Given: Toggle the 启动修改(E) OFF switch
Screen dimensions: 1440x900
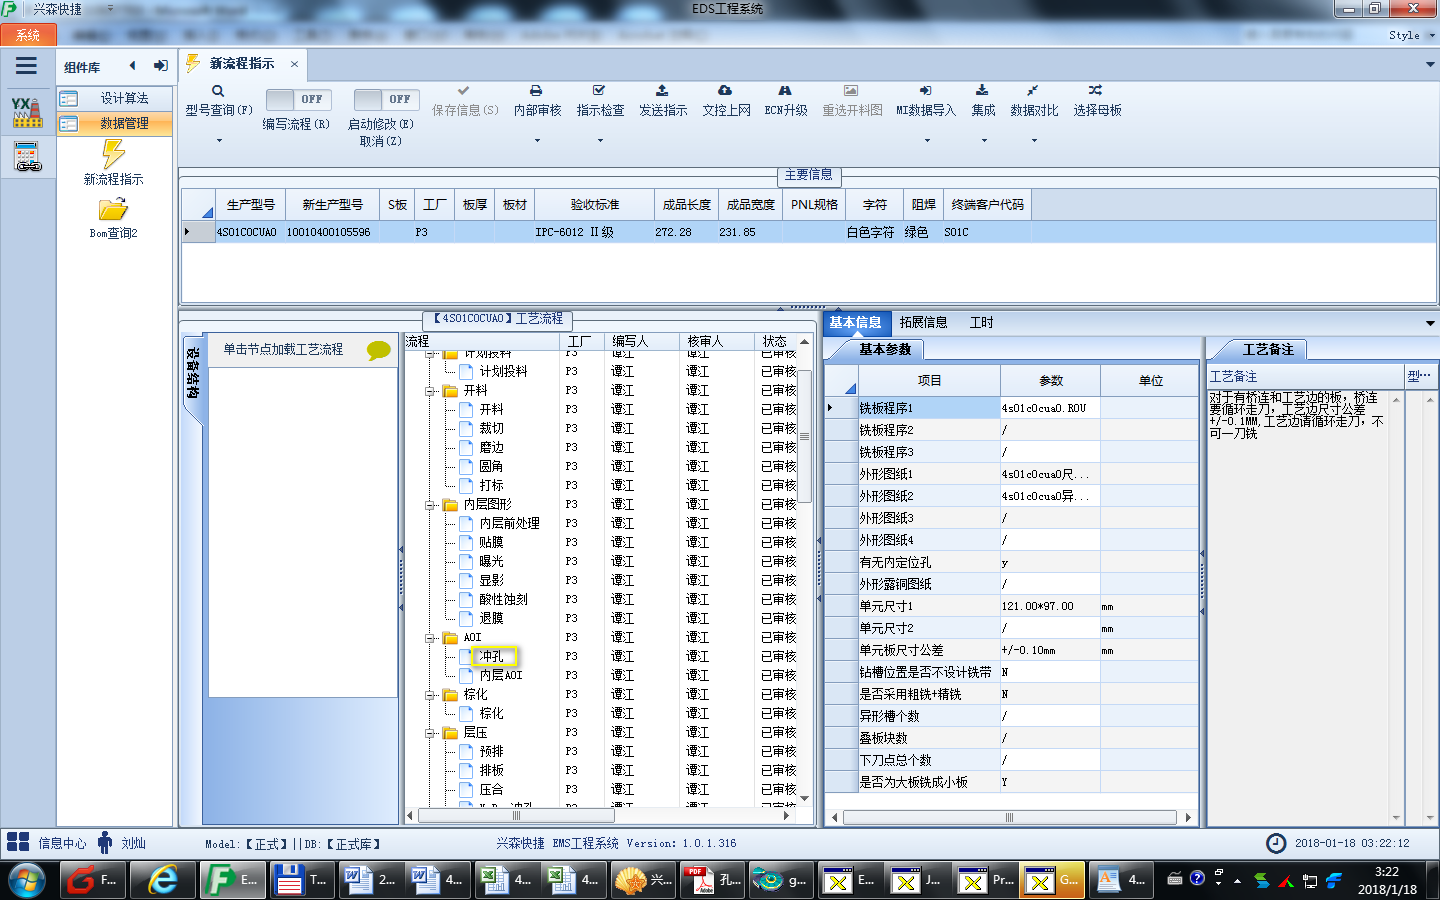Looking at the screenshot, I should (386, 100).
